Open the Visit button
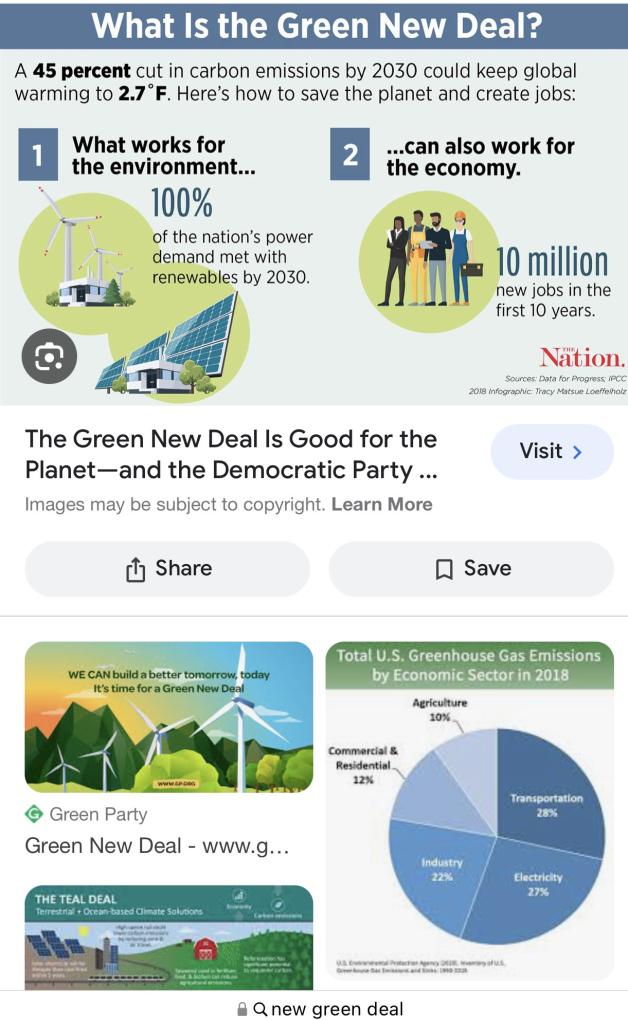The height and width of the screenshot is (1020, 628). pyautogui.click(x=551, y=452)
